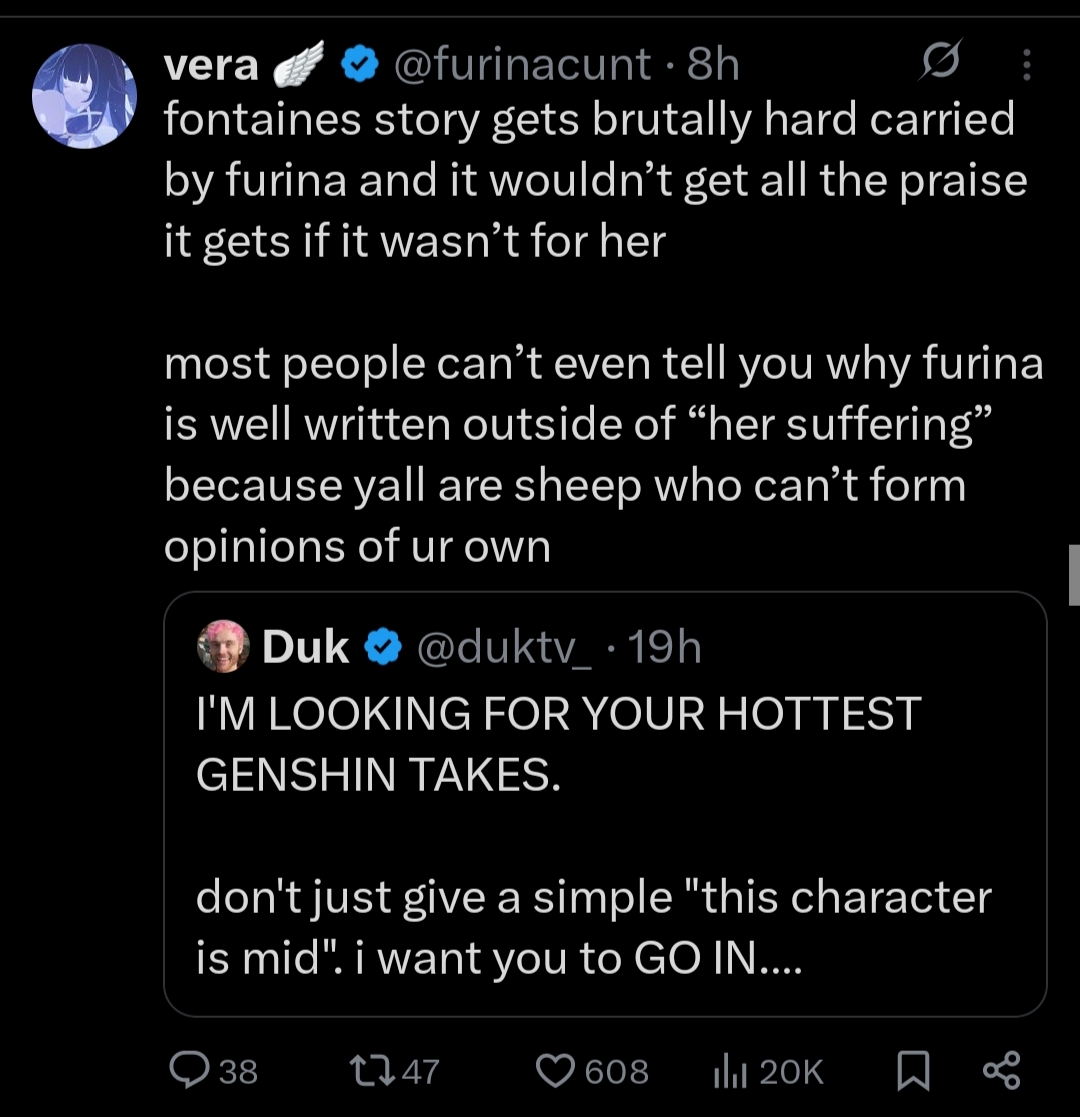1080x1117 pixels.
Task: Click the @furinacunt handle
Action: tap(521, 64)
